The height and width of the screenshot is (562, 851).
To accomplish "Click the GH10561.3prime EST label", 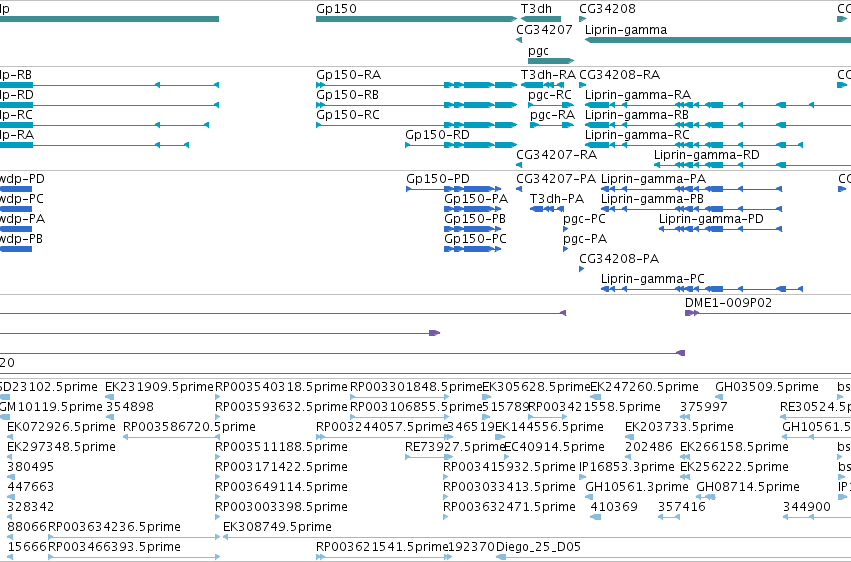I will (637, 488).
